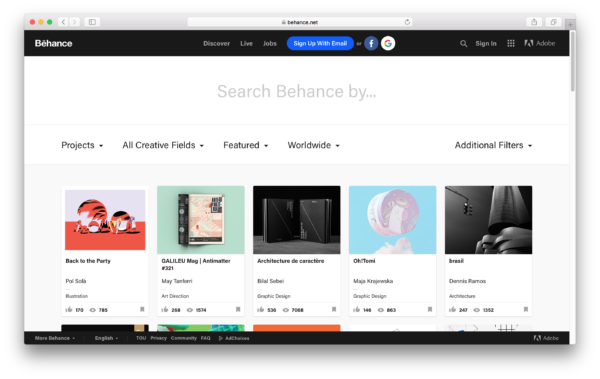Like the Oh!Tomi project thumbs-up

tap(357, 309)
